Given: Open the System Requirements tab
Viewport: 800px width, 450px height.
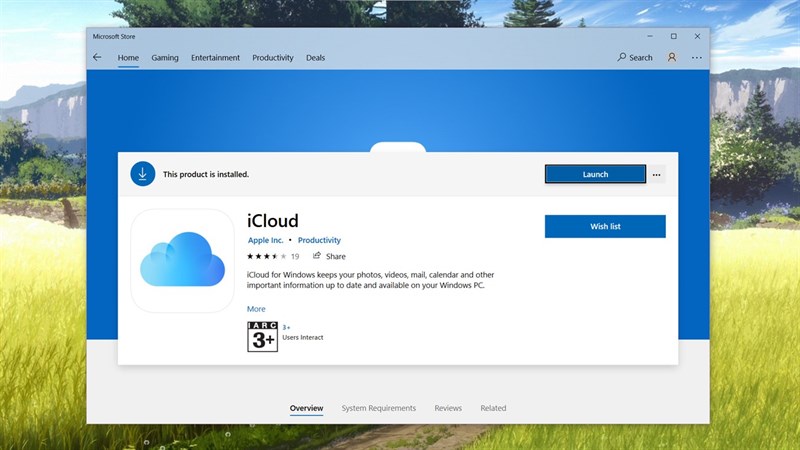Looking at the screenshot, I should click(379, 408).
